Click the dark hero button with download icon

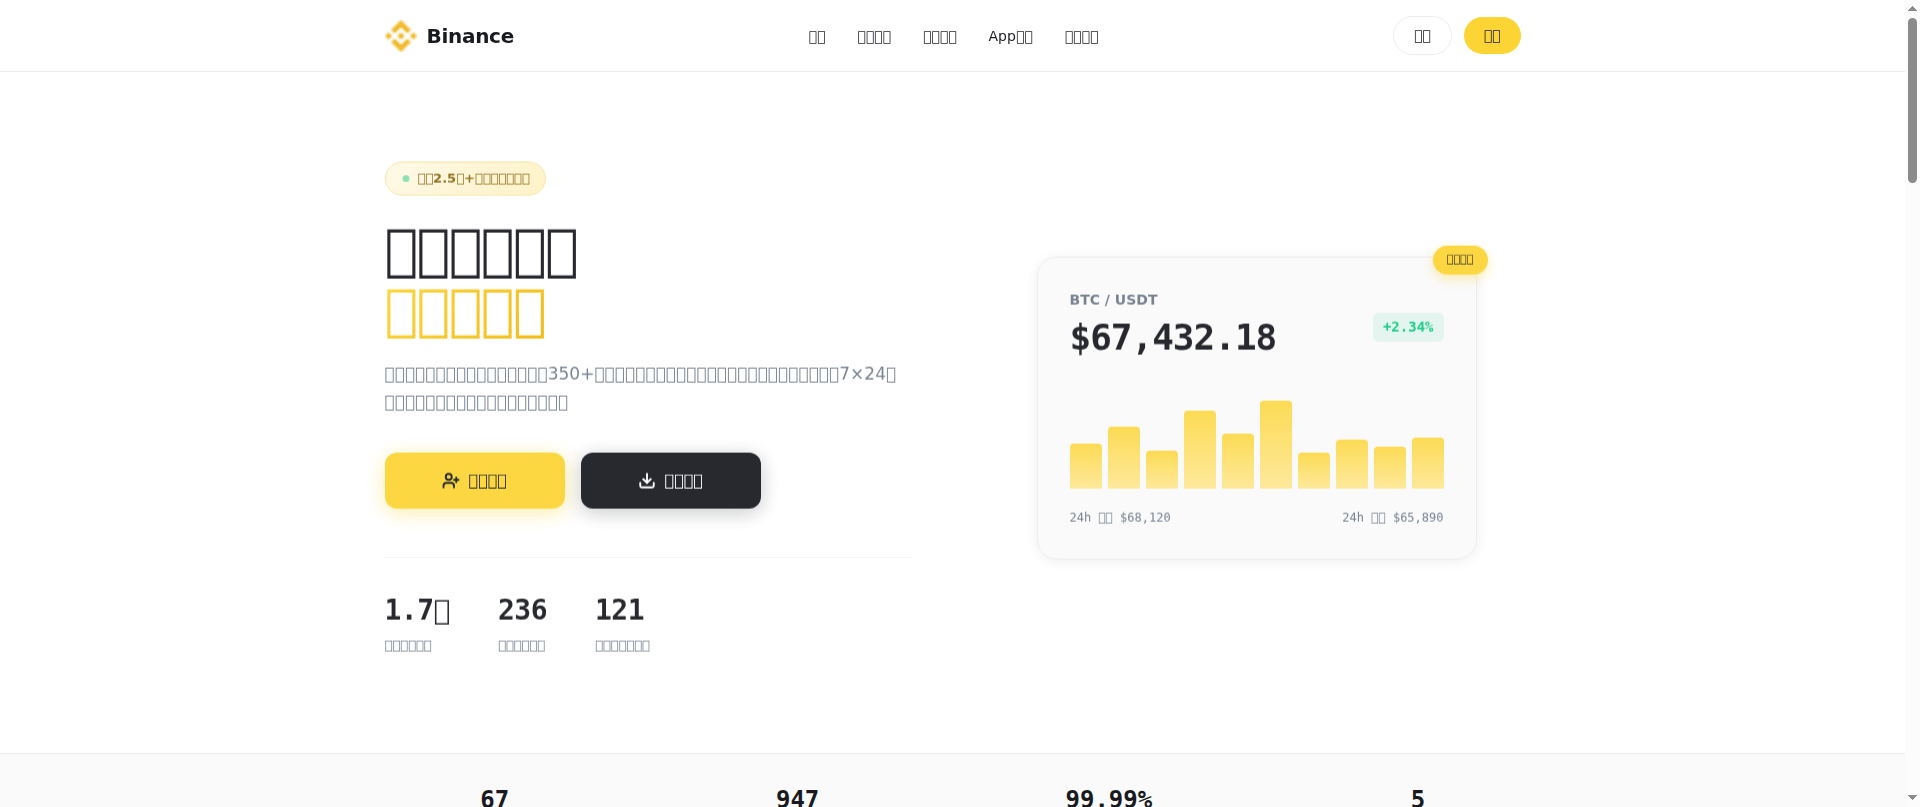point(671,481)
